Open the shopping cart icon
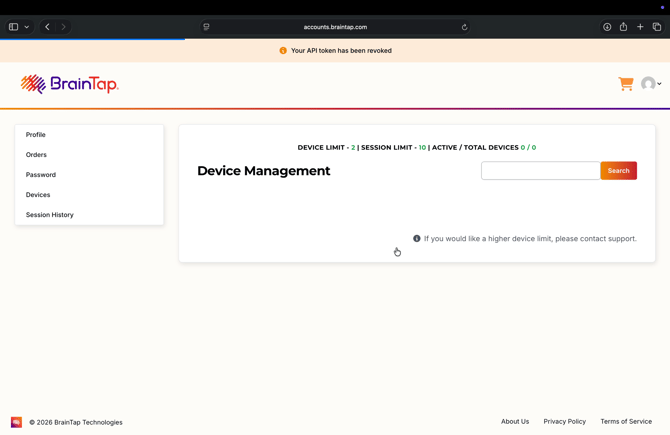The width and height of the screenshot is (670, 435). pos(626,84)
